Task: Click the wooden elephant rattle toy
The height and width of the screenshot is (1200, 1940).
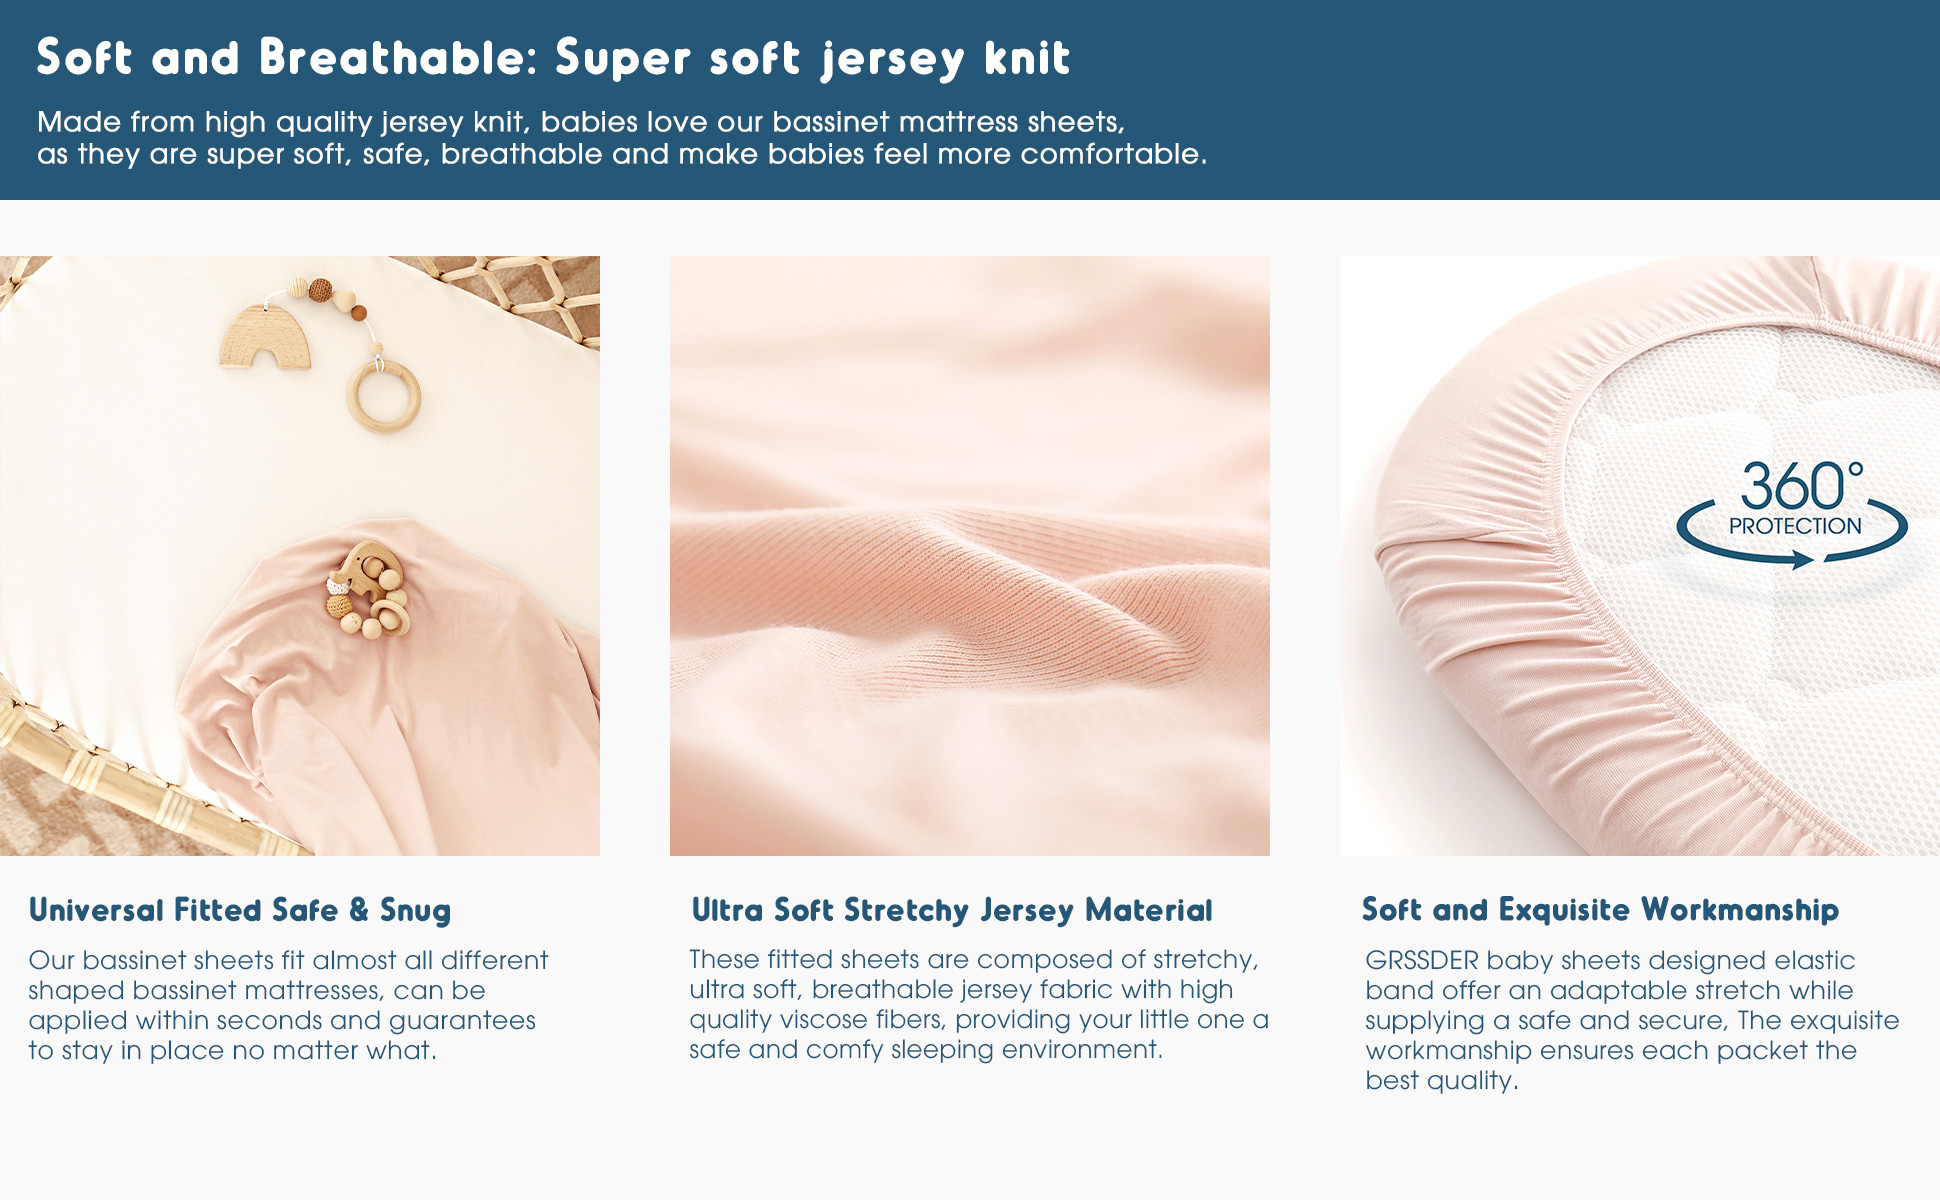Action: (368, 590)
